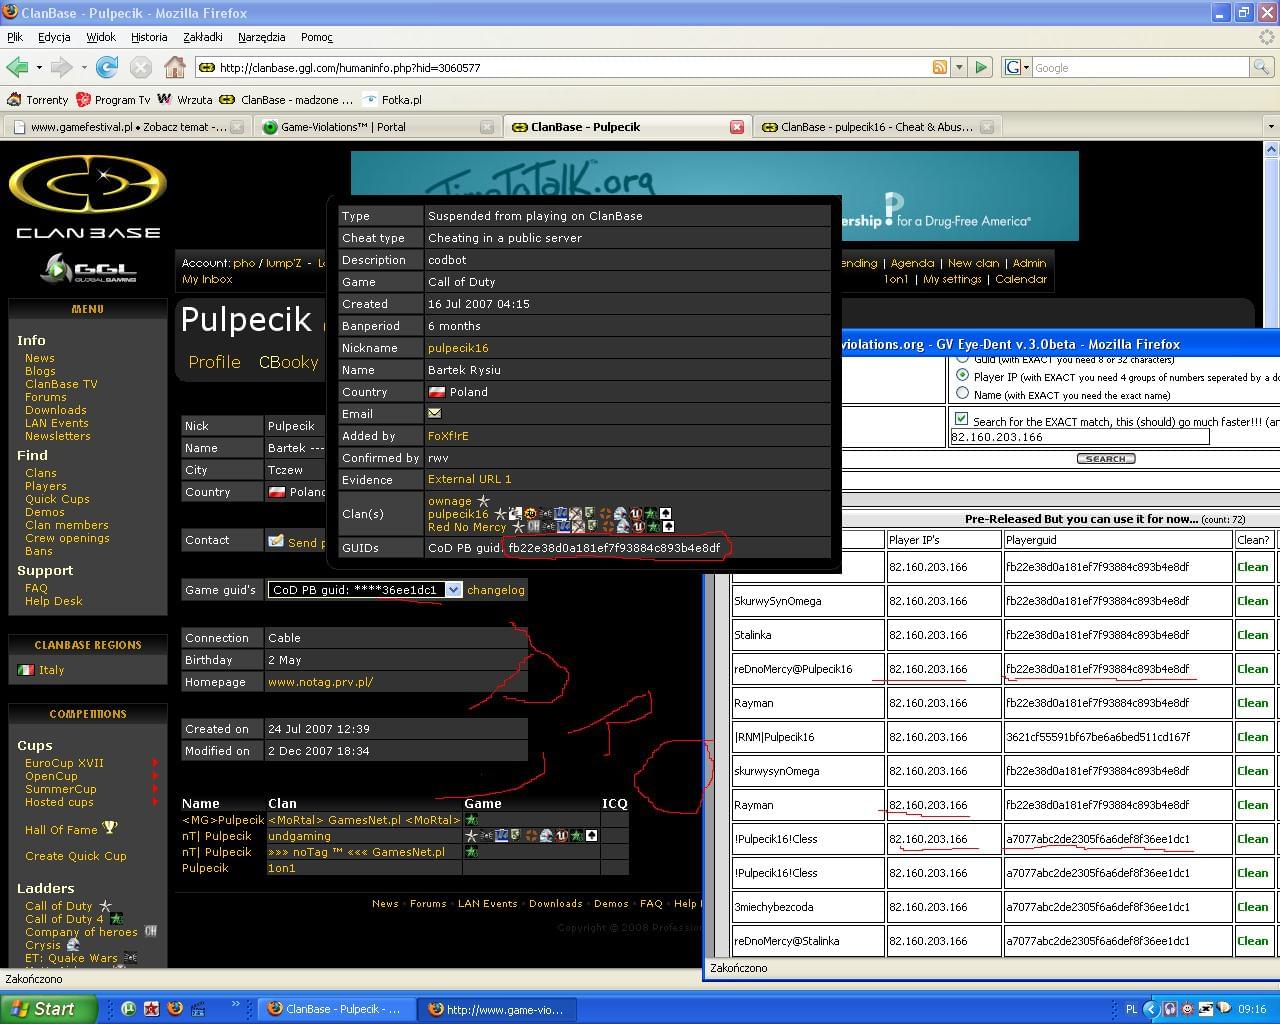The image size is (1280, 1024).
Task: Select the Player IP radio button
Action: point(963,377)
